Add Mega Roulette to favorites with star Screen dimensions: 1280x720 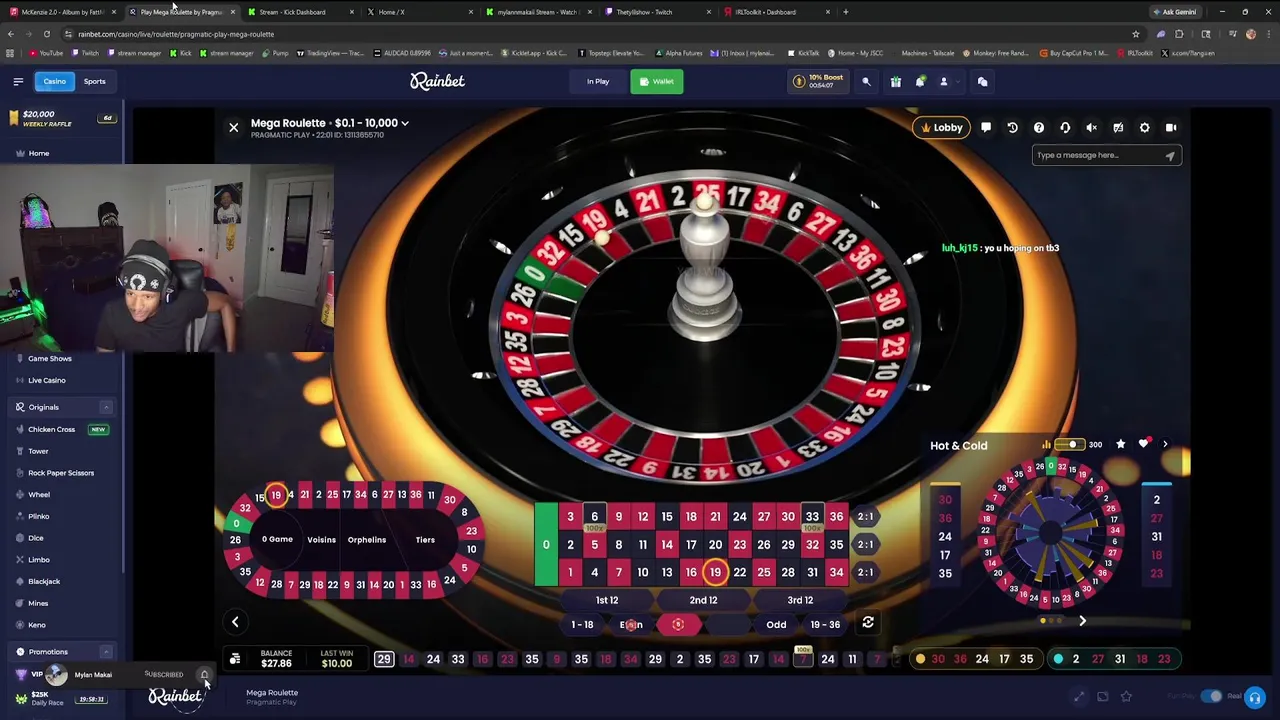pyautogui.click(x=1126, y=697)
